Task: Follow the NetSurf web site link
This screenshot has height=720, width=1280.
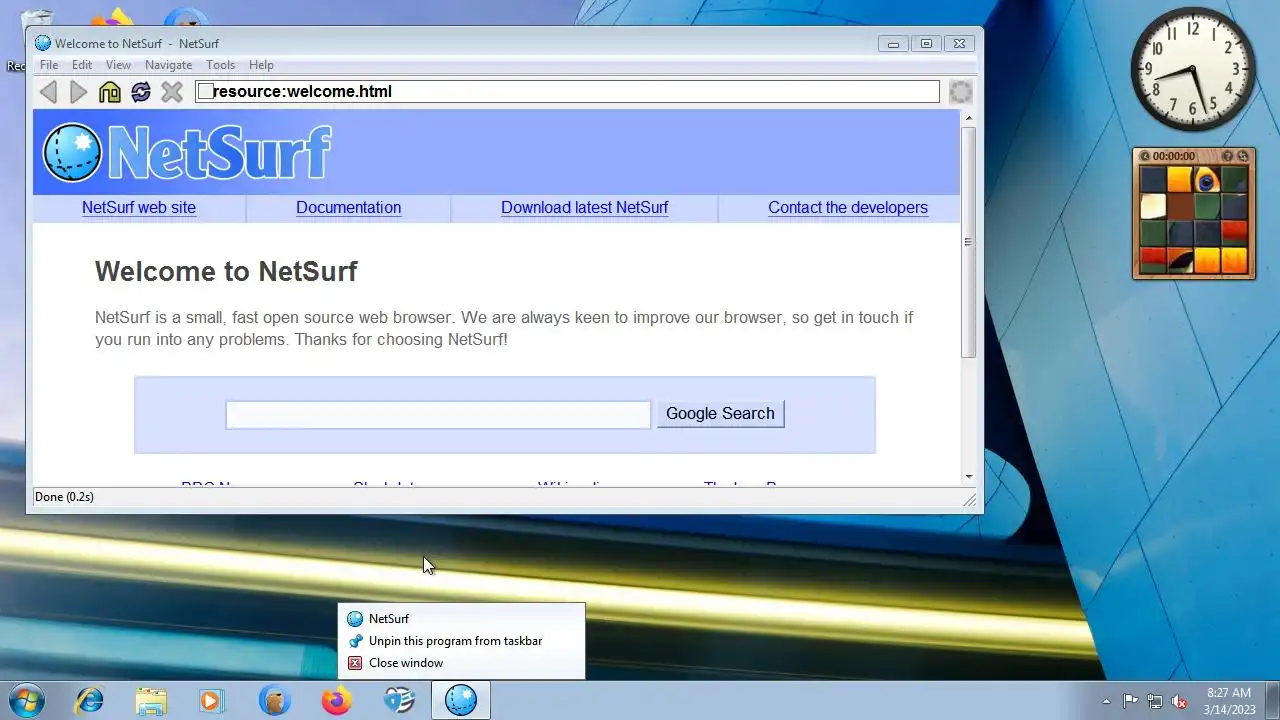Action: (x=139, y=208)
